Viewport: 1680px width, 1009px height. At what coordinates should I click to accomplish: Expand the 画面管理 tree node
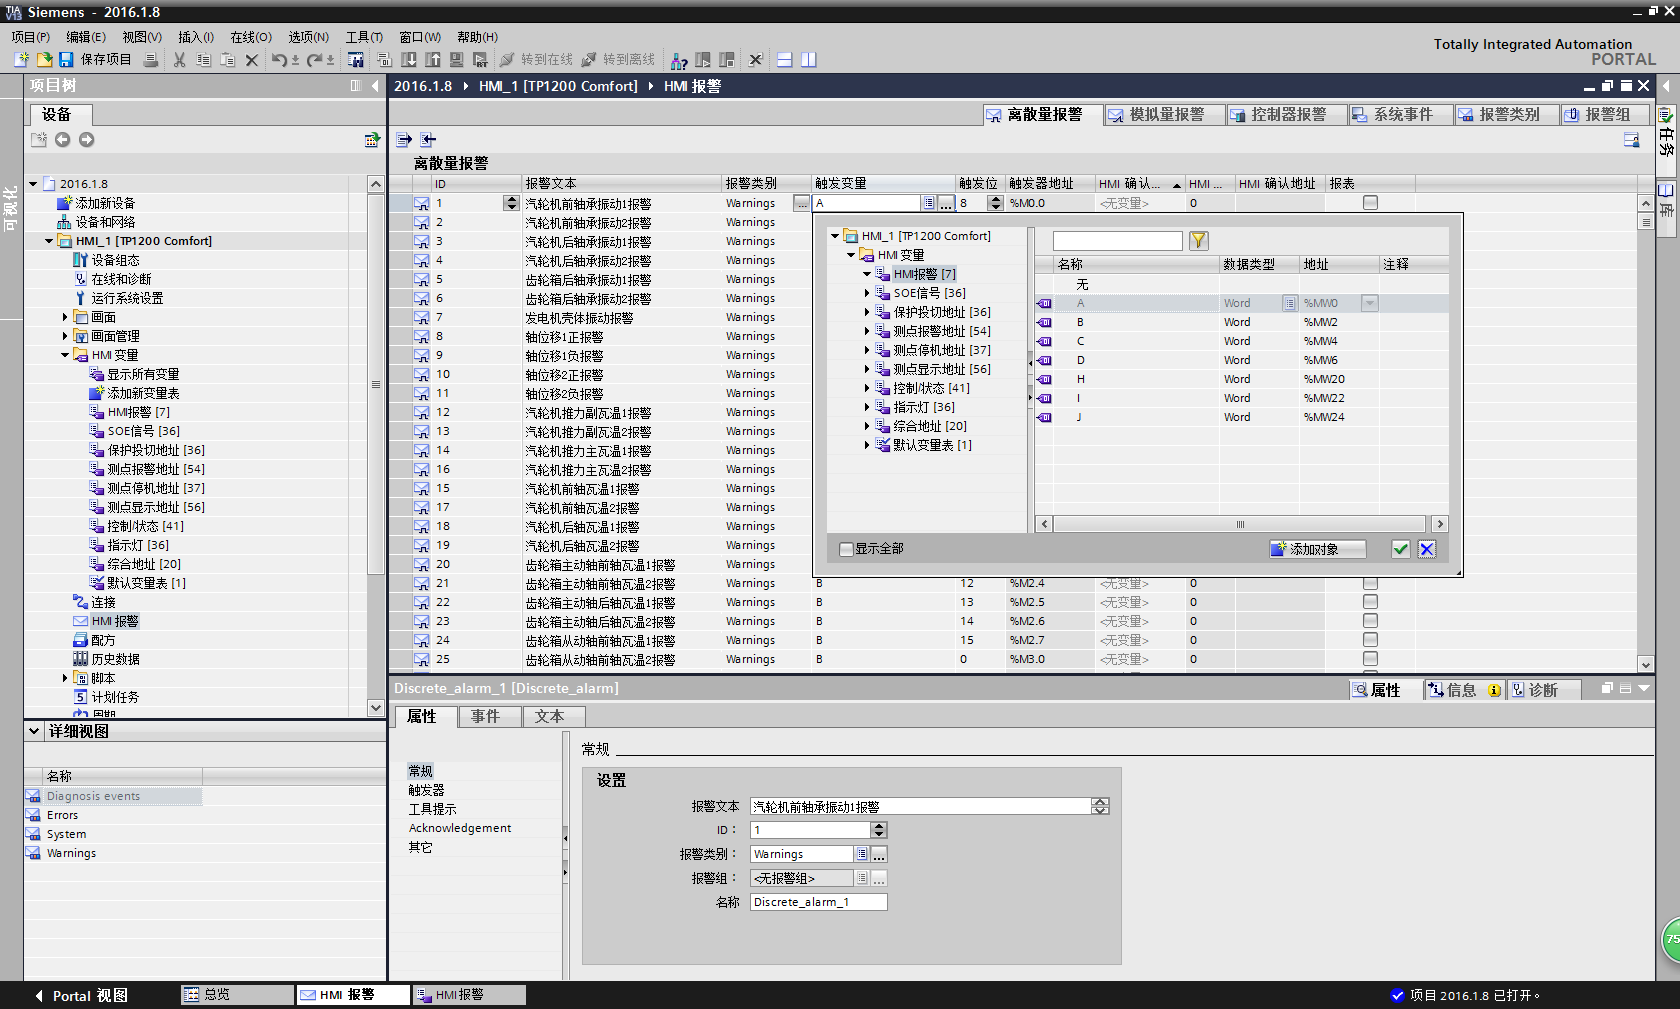(65, 336)
